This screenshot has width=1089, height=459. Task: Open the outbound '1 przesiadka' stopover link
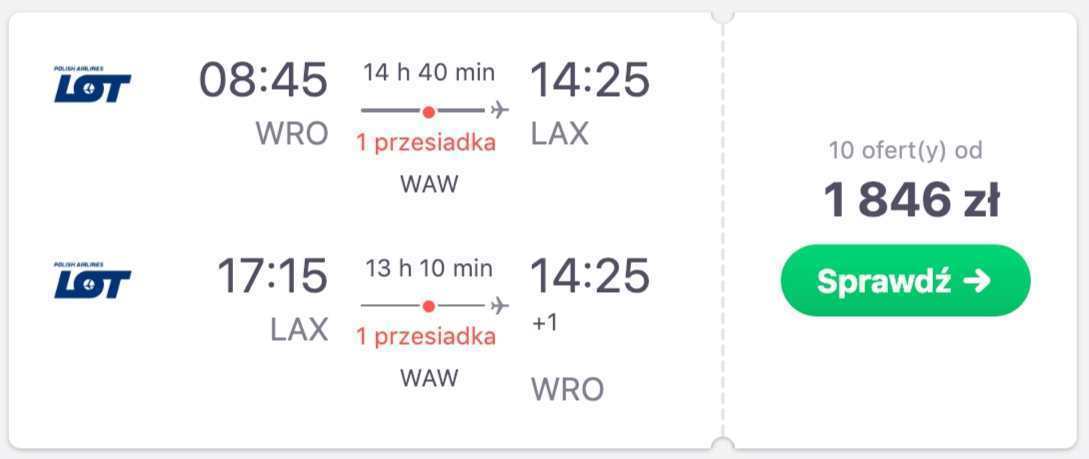(426, 142)
